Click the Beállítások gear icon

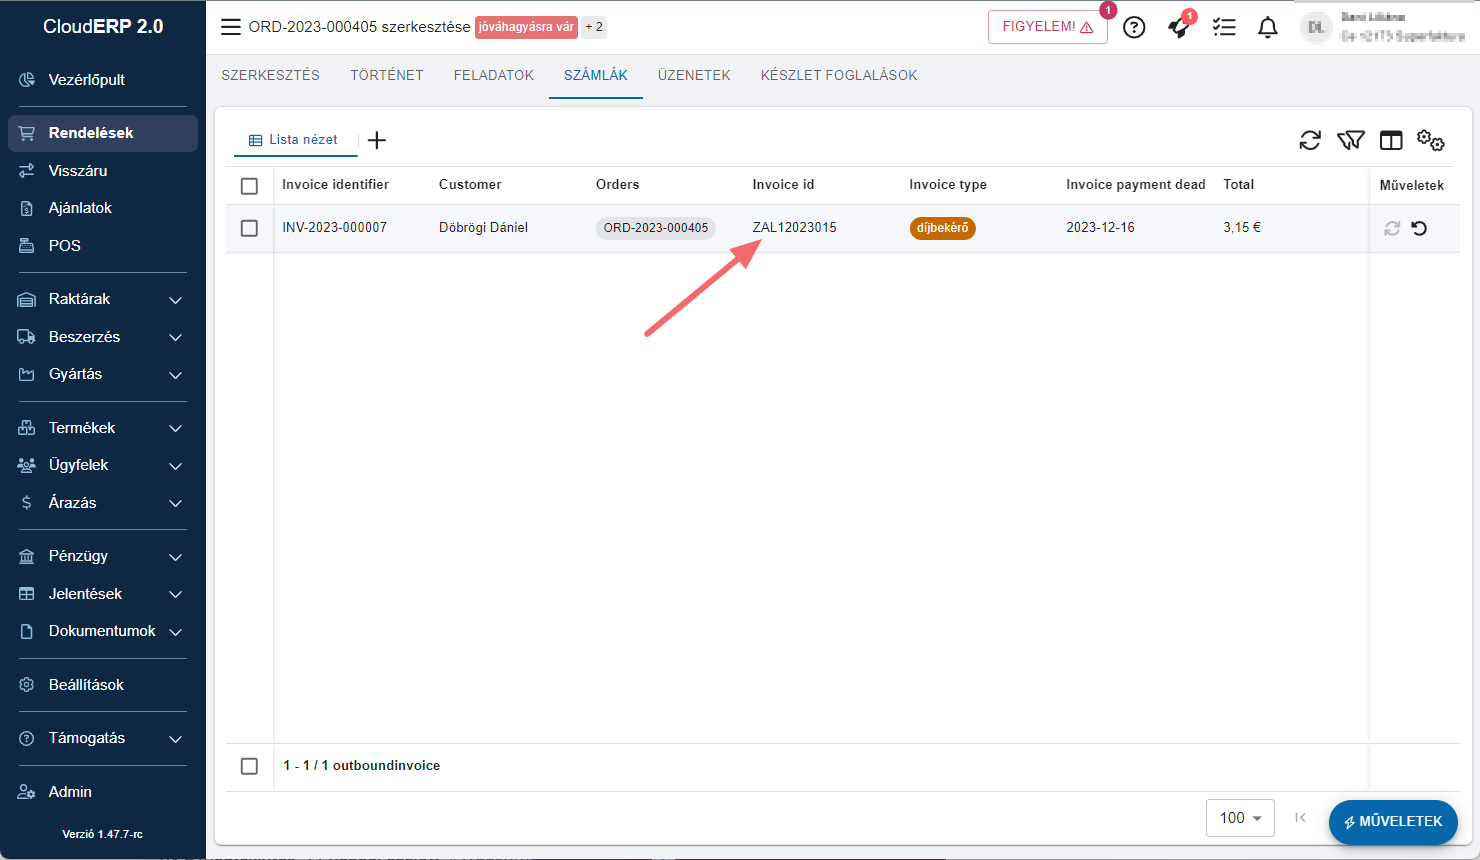[27, 685]
